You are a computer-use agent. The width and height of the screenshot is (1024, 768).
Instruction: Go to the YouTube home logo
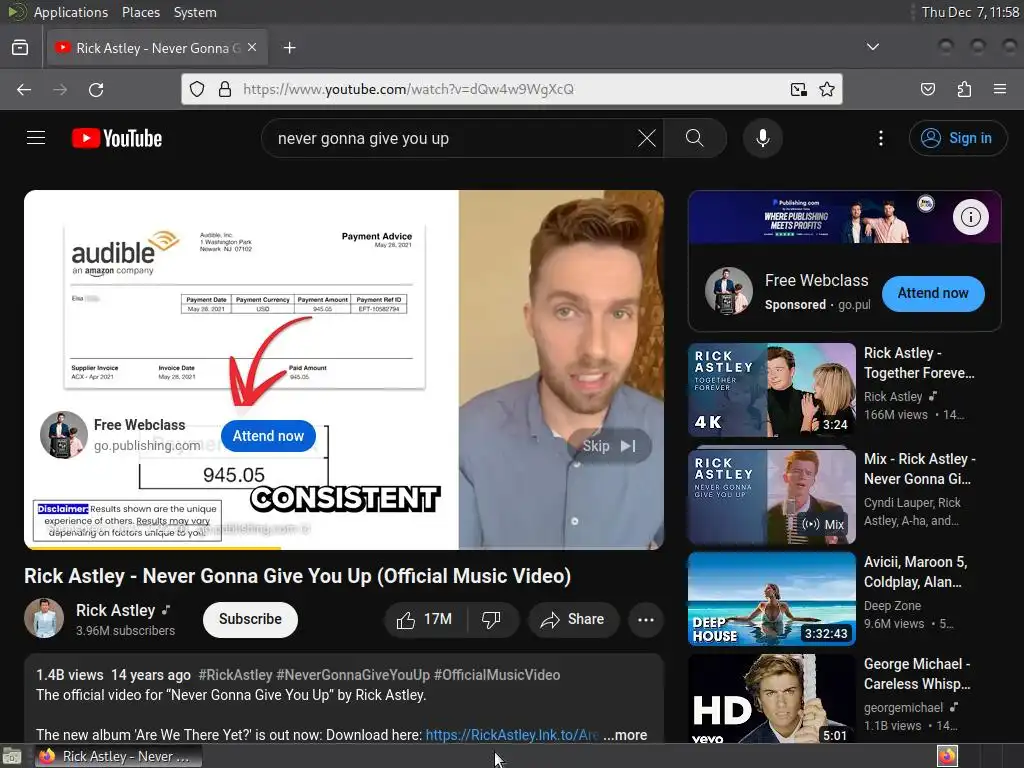(117, 138)
